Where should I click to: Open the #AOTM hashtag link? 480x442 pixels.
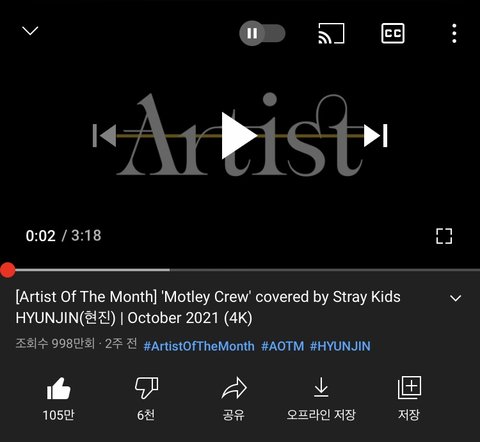(282, 346)
